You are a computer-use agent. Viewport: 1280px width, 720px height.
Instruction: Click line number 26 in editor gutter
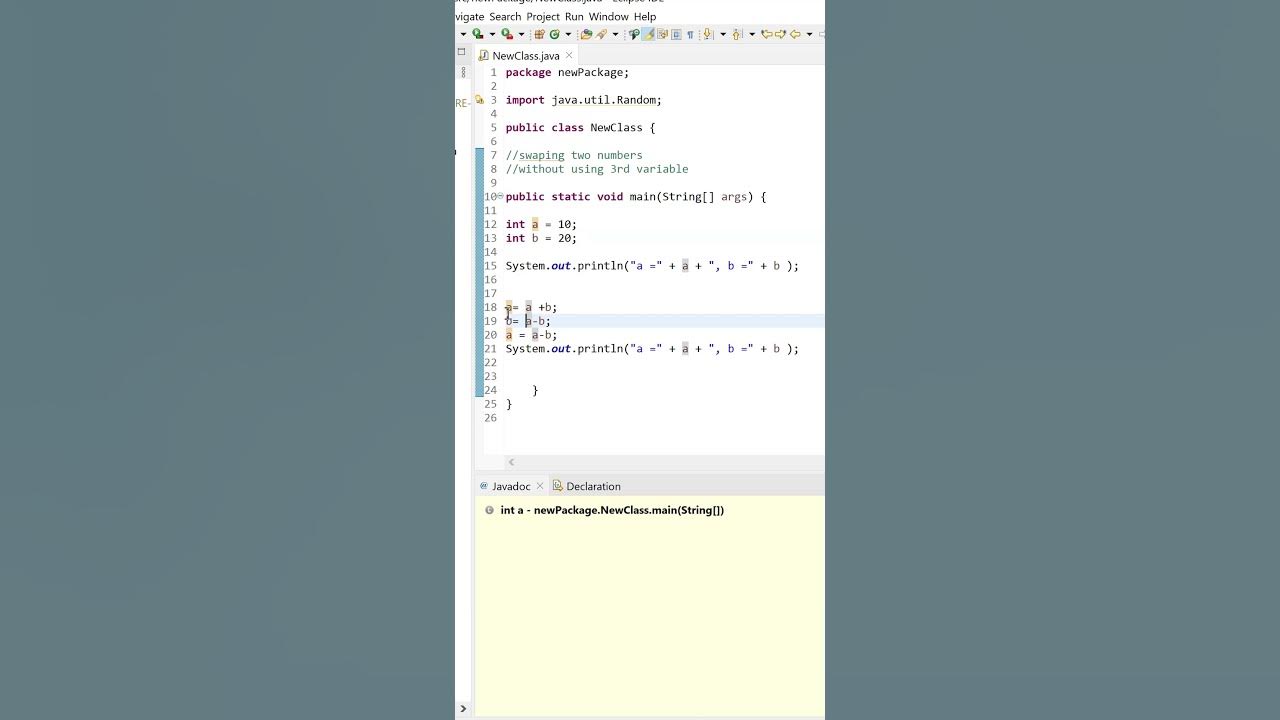tap(490, 418)
